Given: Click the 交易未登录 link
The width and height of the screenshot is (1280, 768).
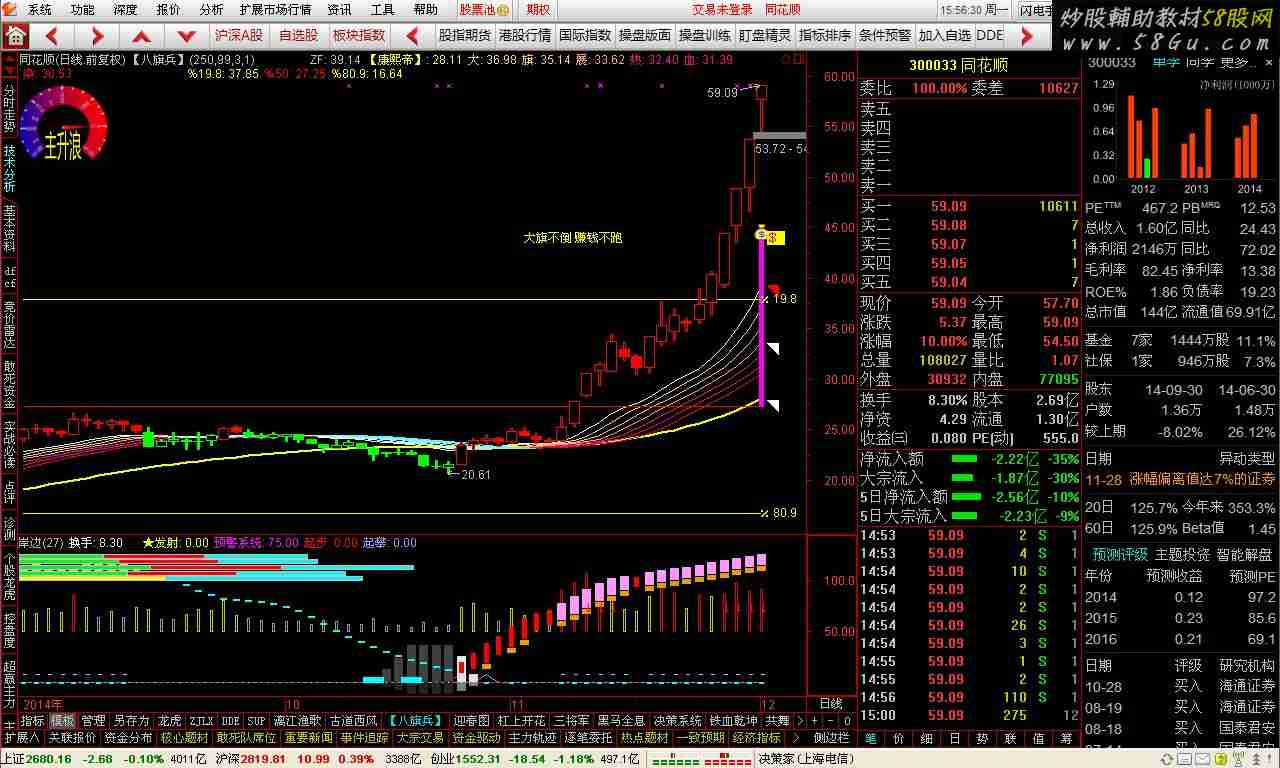Looking at the screenshot, I should coord(722,10).
